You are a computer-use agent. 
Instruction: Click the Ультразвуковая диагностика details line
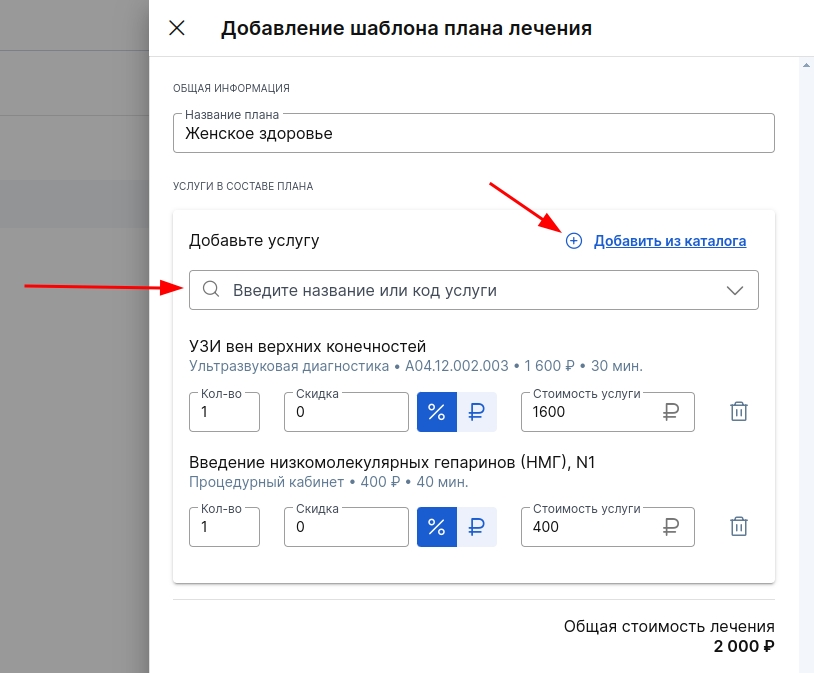click(416, 366)
